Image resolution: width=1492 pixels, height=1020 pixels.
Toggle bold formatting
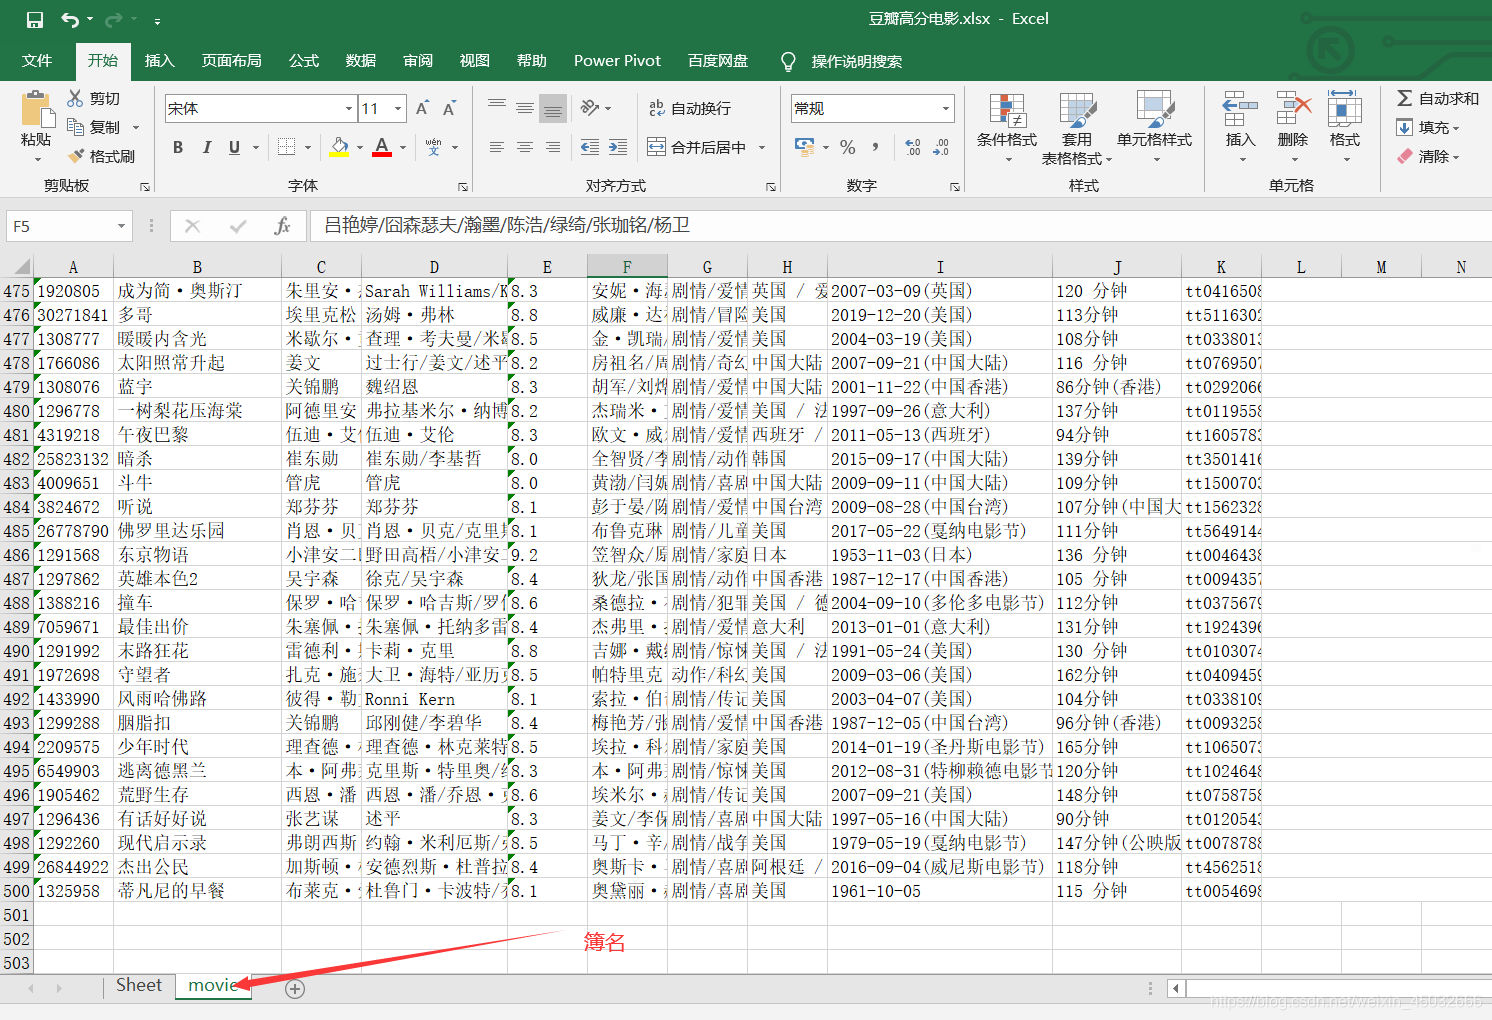(x=178, y=147)
